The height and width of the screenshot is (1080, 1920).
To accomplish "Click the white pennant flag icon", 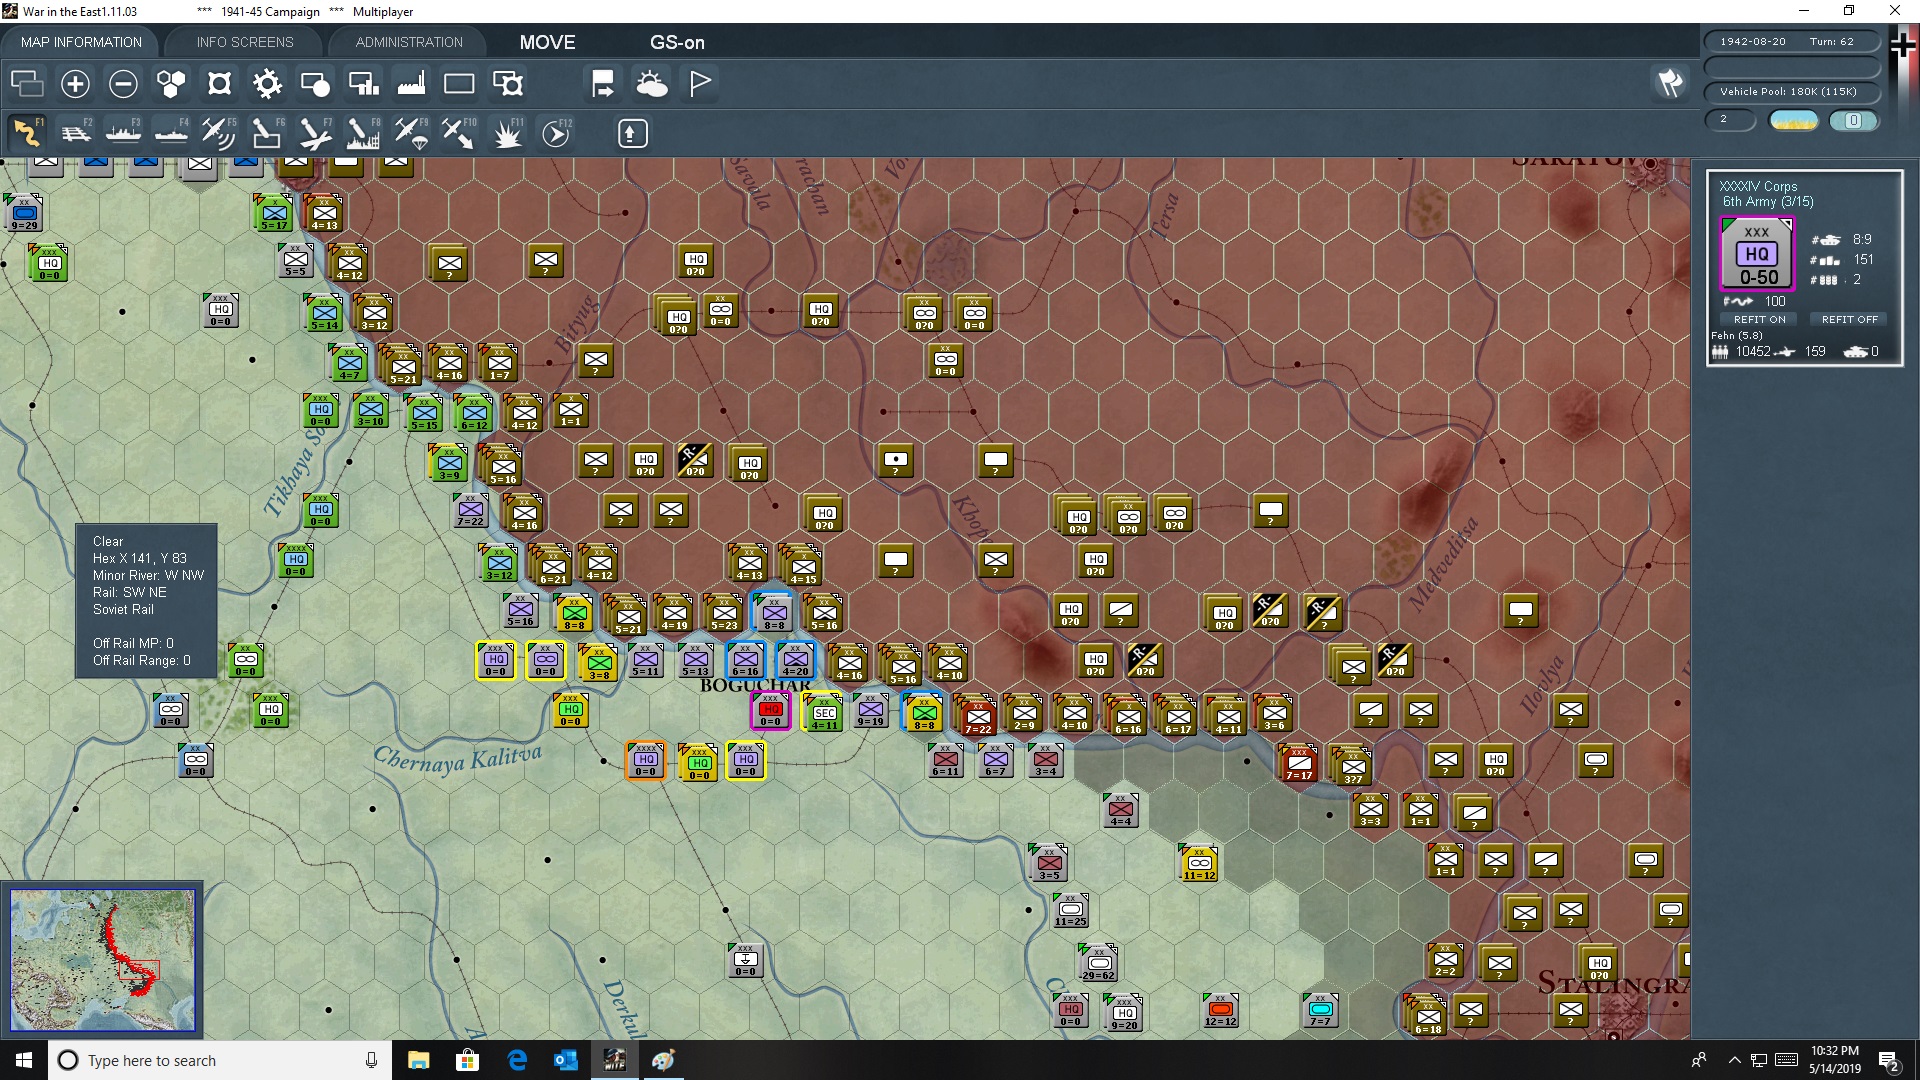I will (x=700, y=84).
